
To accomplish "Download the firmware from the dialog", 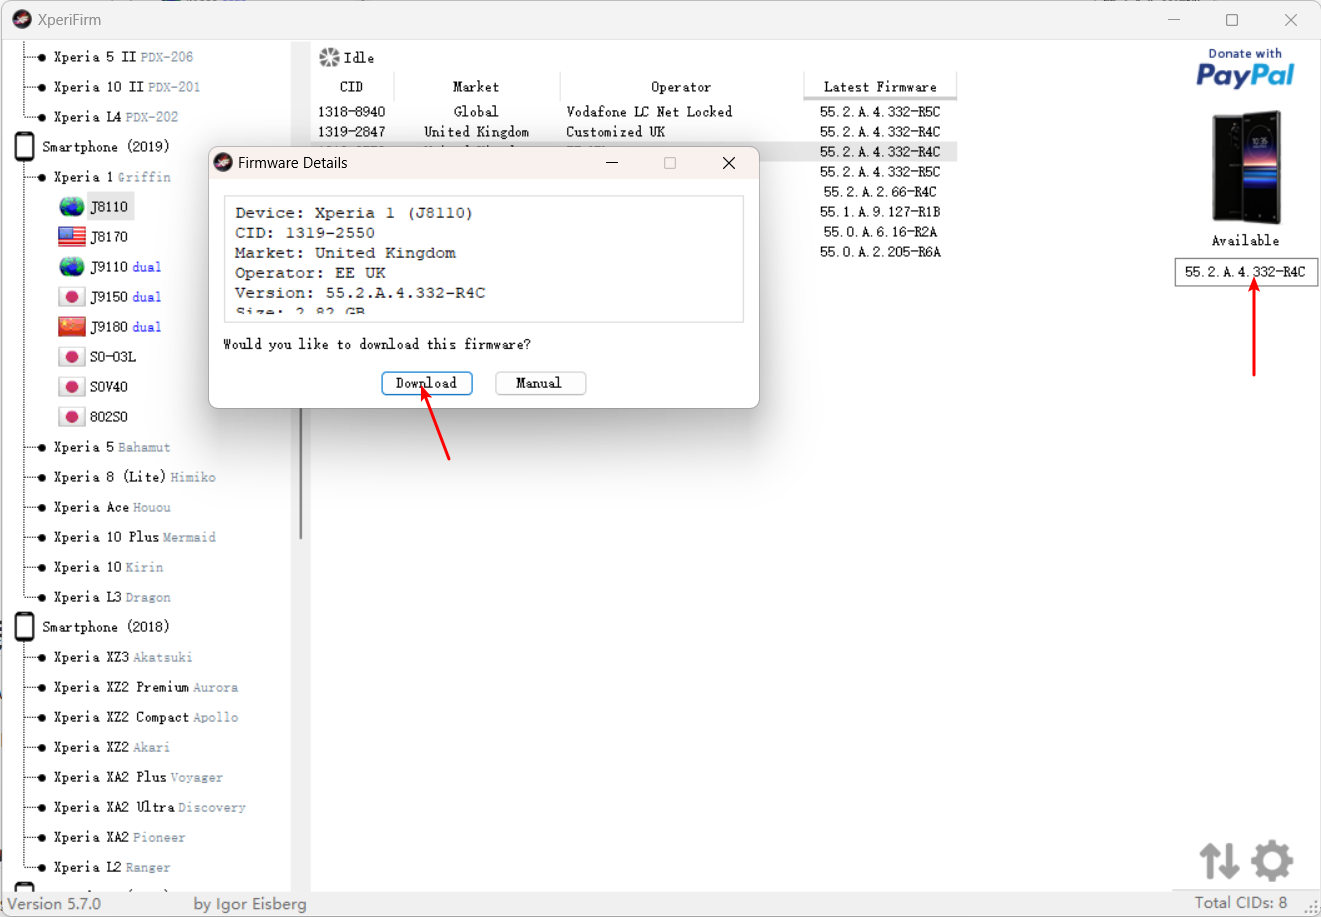I will click(427, 383).
